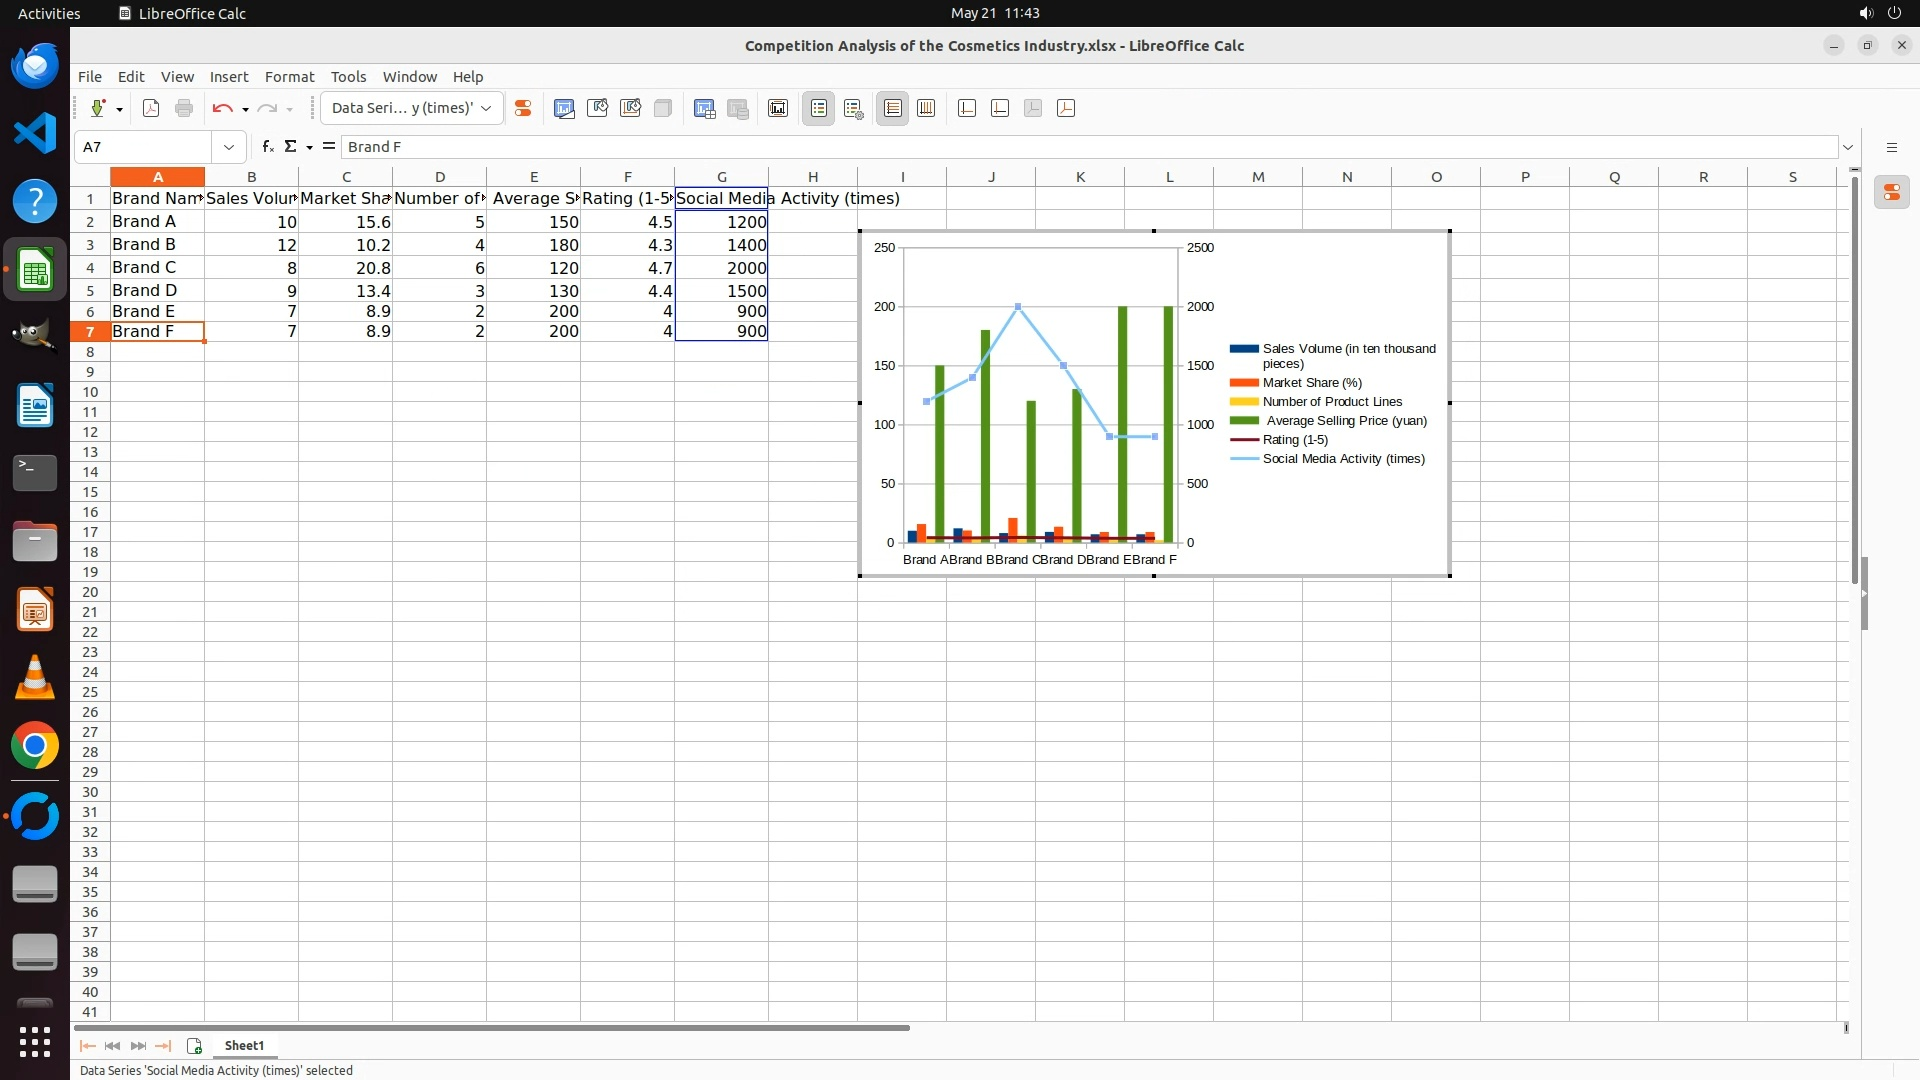
Task: Toggle Horizontal Grids on the chart
Action: 892,109
